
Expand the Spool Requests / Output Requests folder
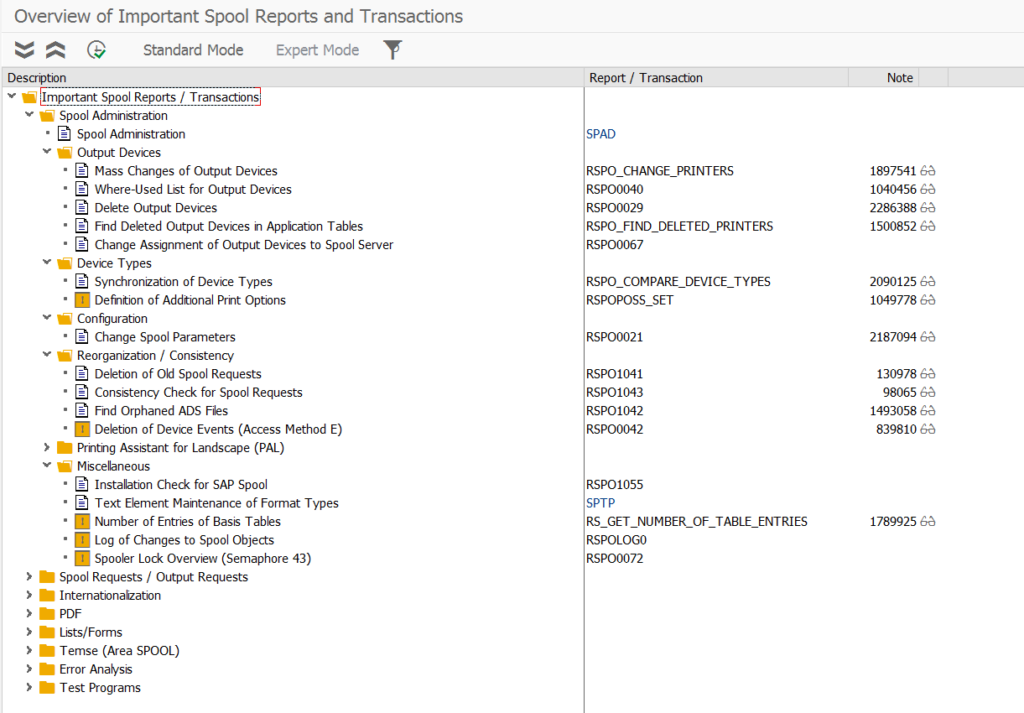[x=29, y=577]
